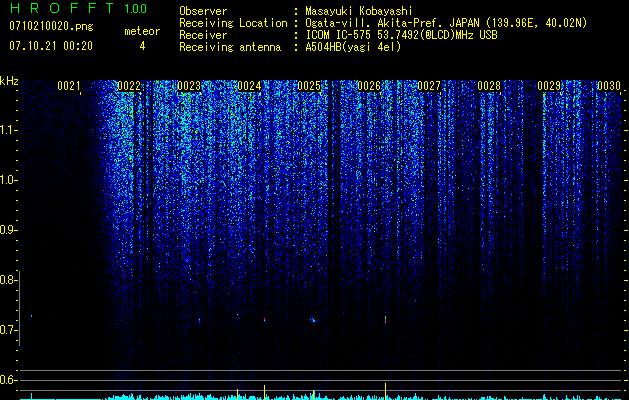Click the 0025 time marker
This screenshot has width=629, height=400.
pyautogui.click(x=309, y=86)
